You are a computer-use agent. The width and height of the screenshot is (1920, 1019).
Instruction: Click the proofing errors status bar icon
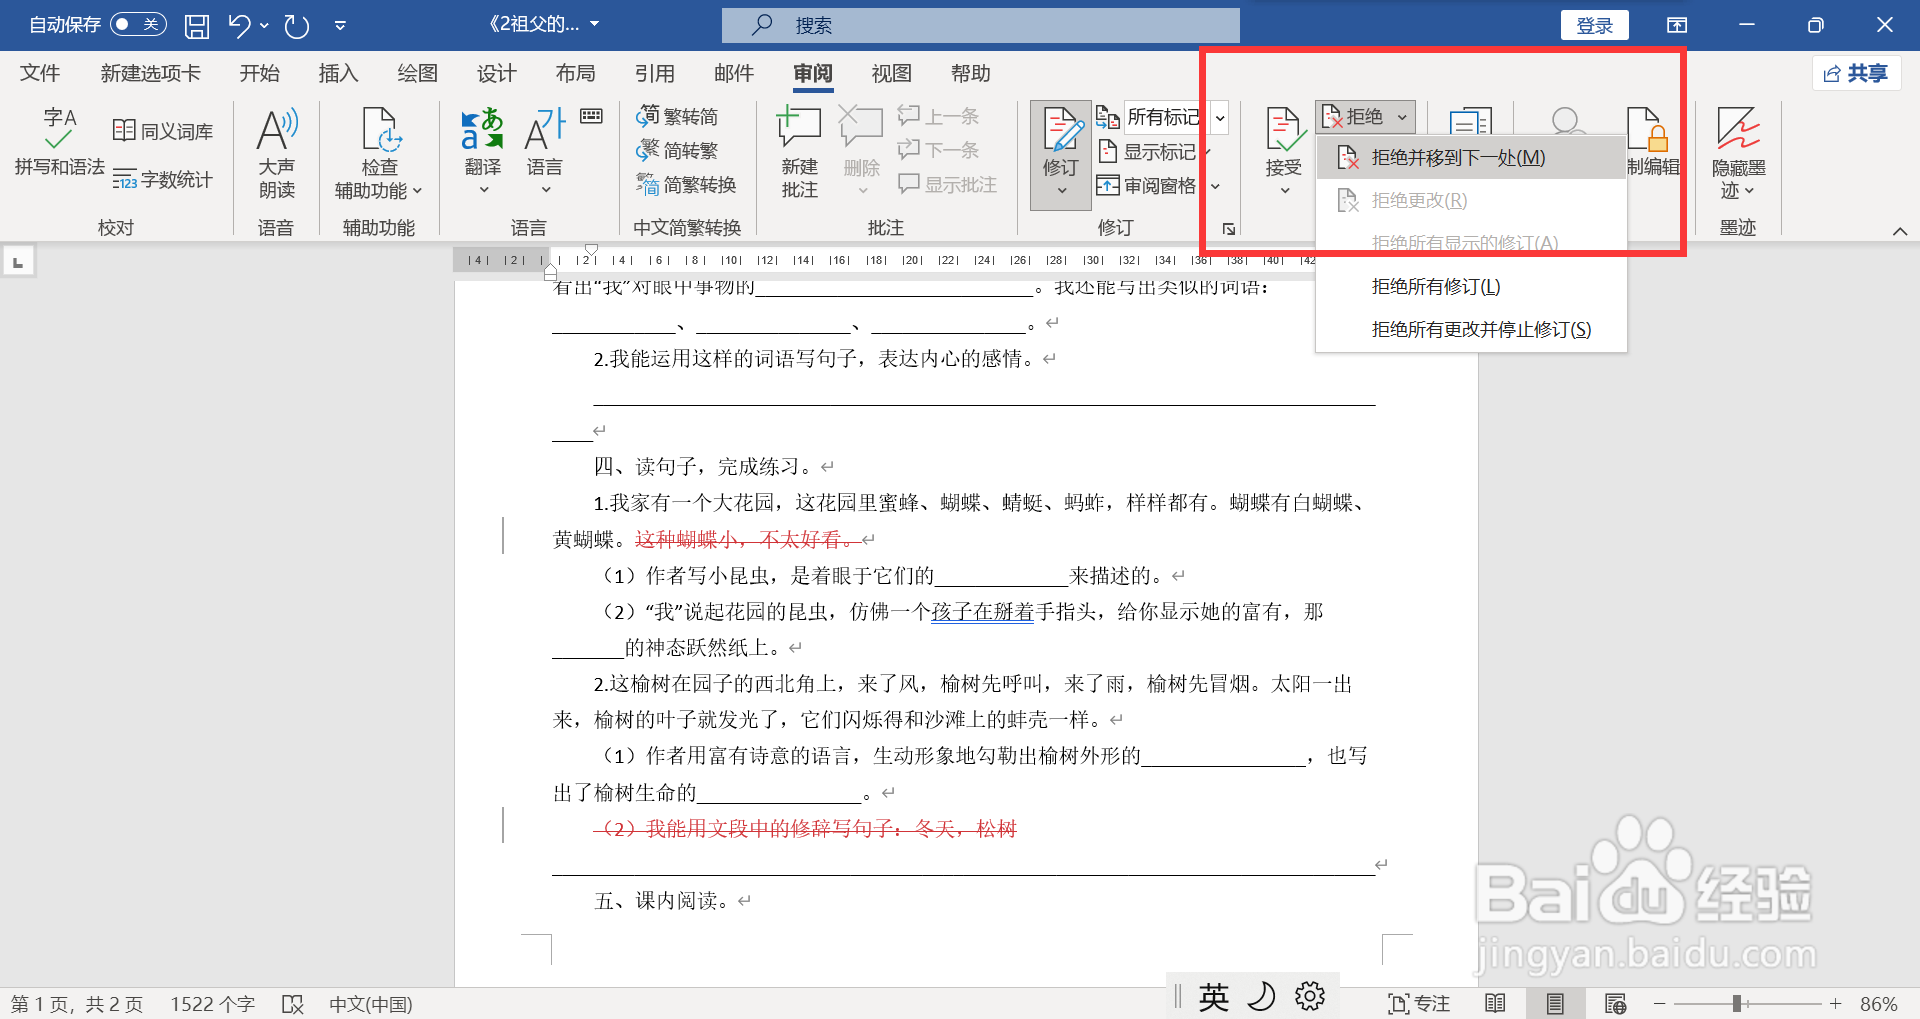tap(292, 1003)
